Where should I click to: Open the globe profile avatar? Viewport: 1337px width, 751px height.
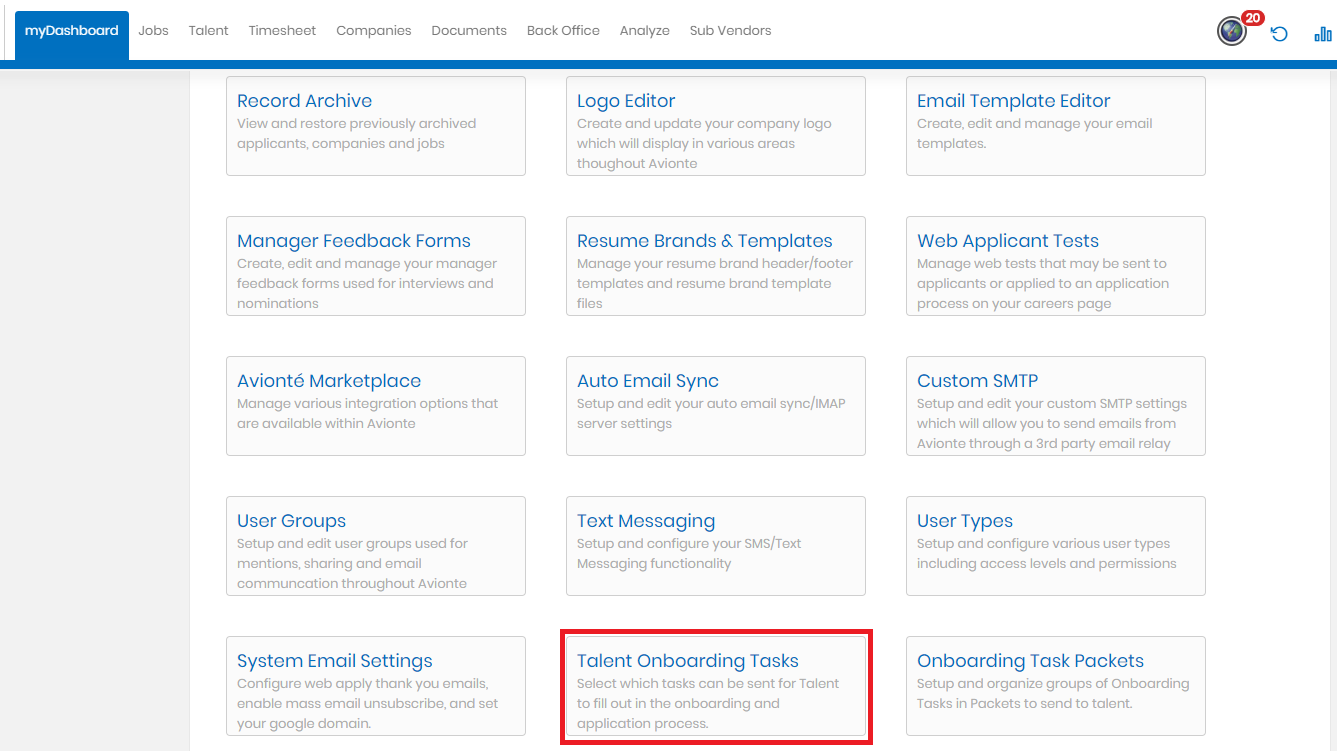[x=1231, y=32]
